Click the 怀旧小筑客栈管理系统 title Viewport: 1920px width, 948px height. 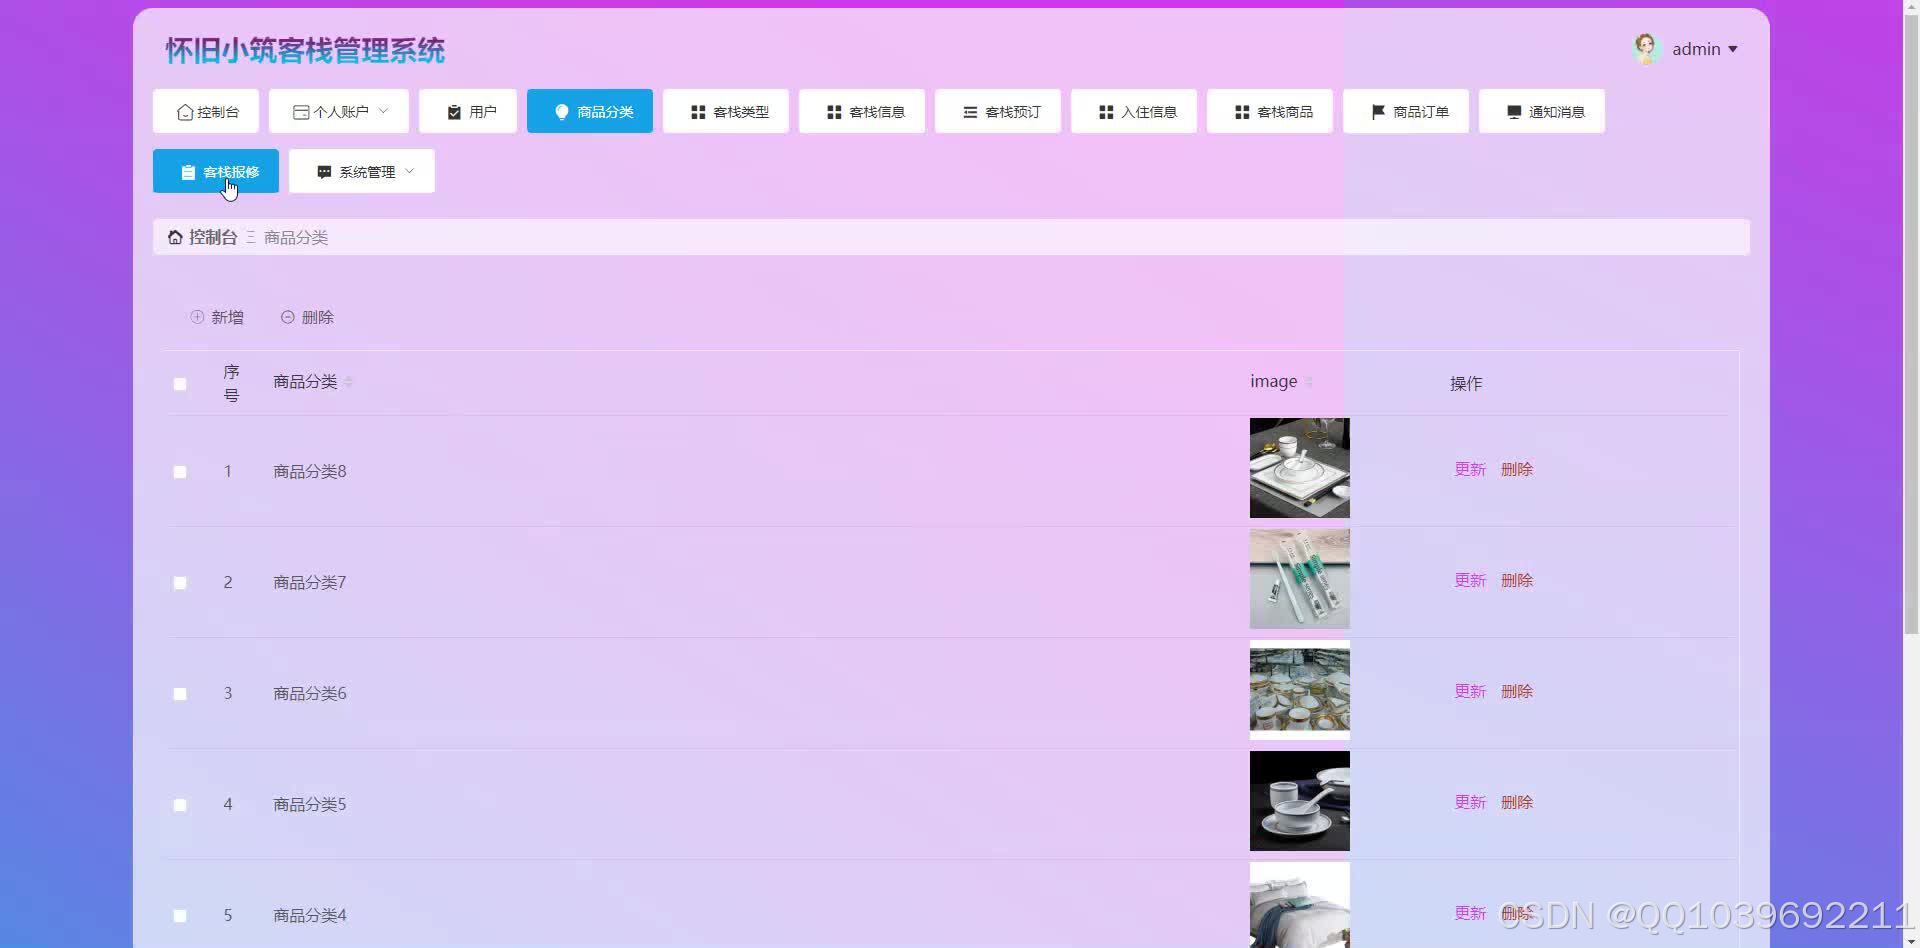(x=305, y=50)
